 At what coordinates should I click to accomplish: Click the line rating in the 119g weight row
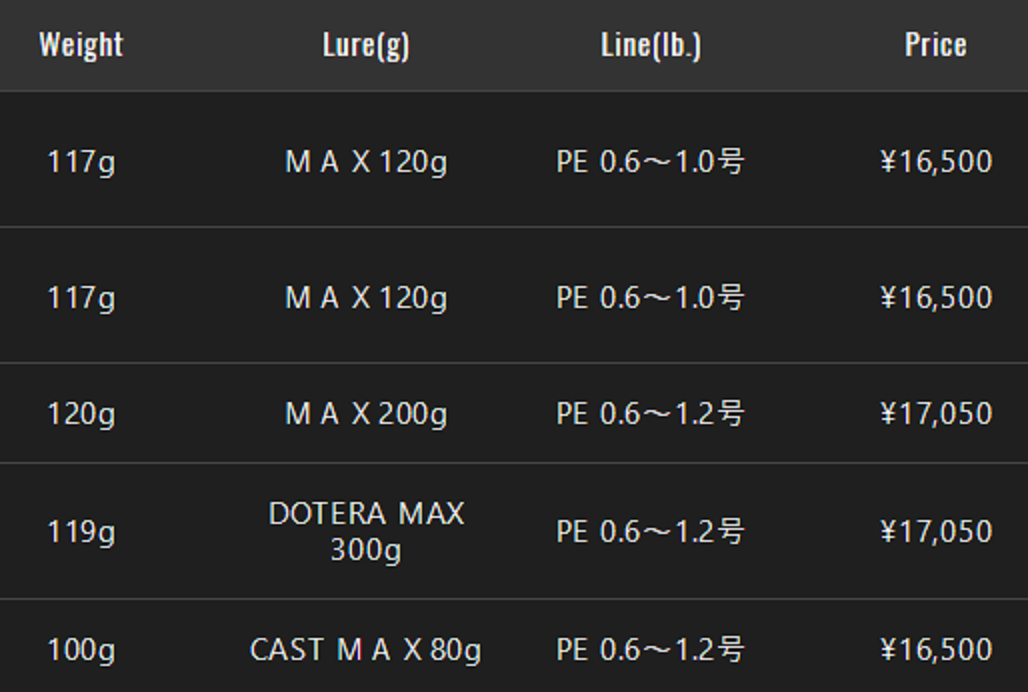pyautogui.click(x=650, y=532)
